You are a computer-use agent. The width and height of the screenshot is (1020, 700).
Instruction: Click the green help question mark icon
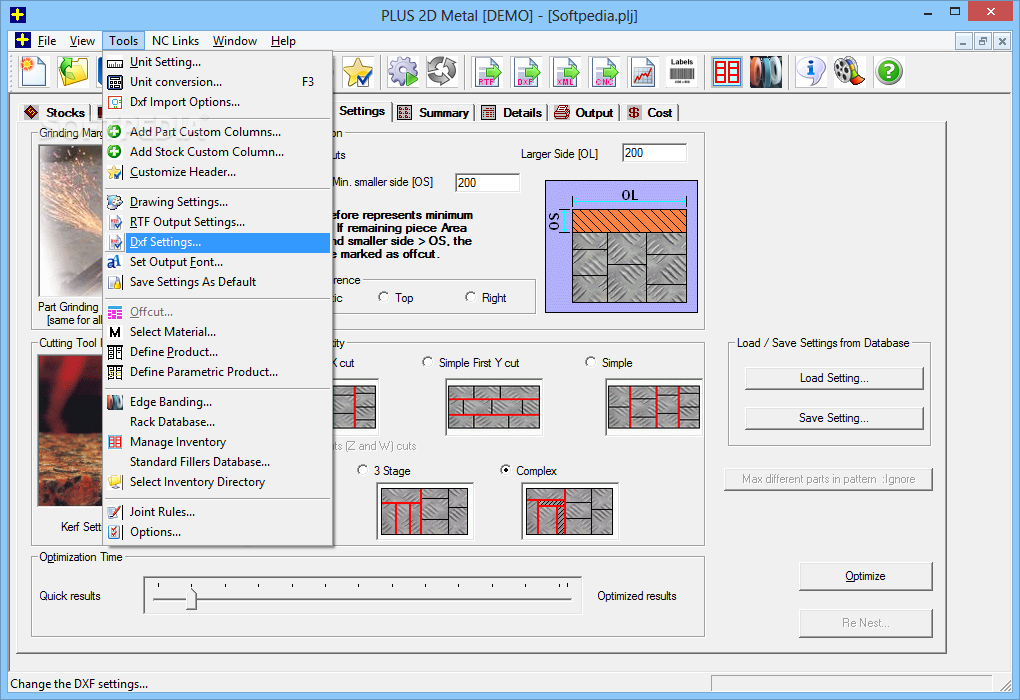coord(889,72)
